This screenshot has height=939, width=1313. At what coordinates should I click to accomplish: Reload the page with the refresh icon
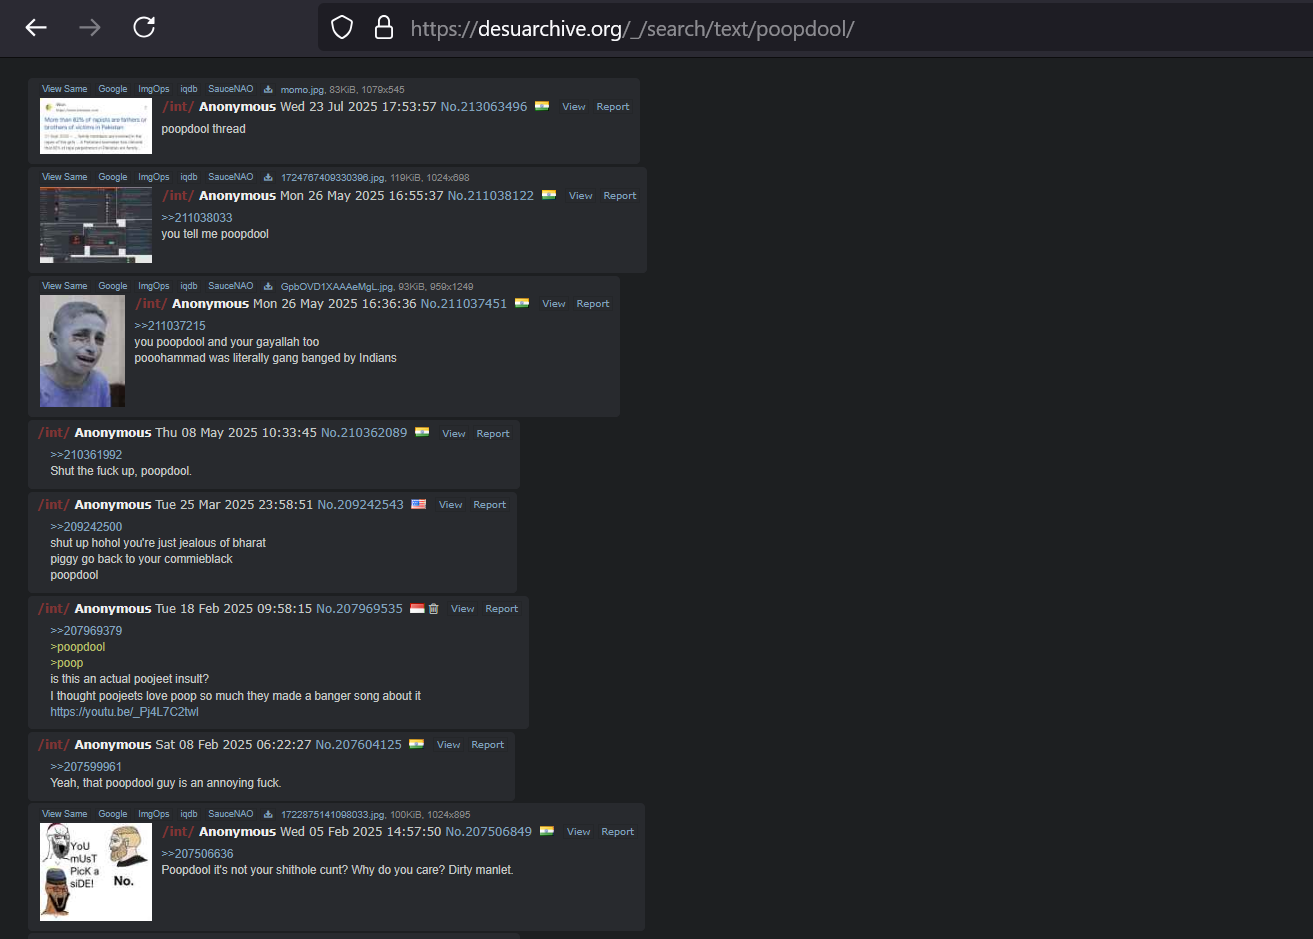[x=144, y=27]
